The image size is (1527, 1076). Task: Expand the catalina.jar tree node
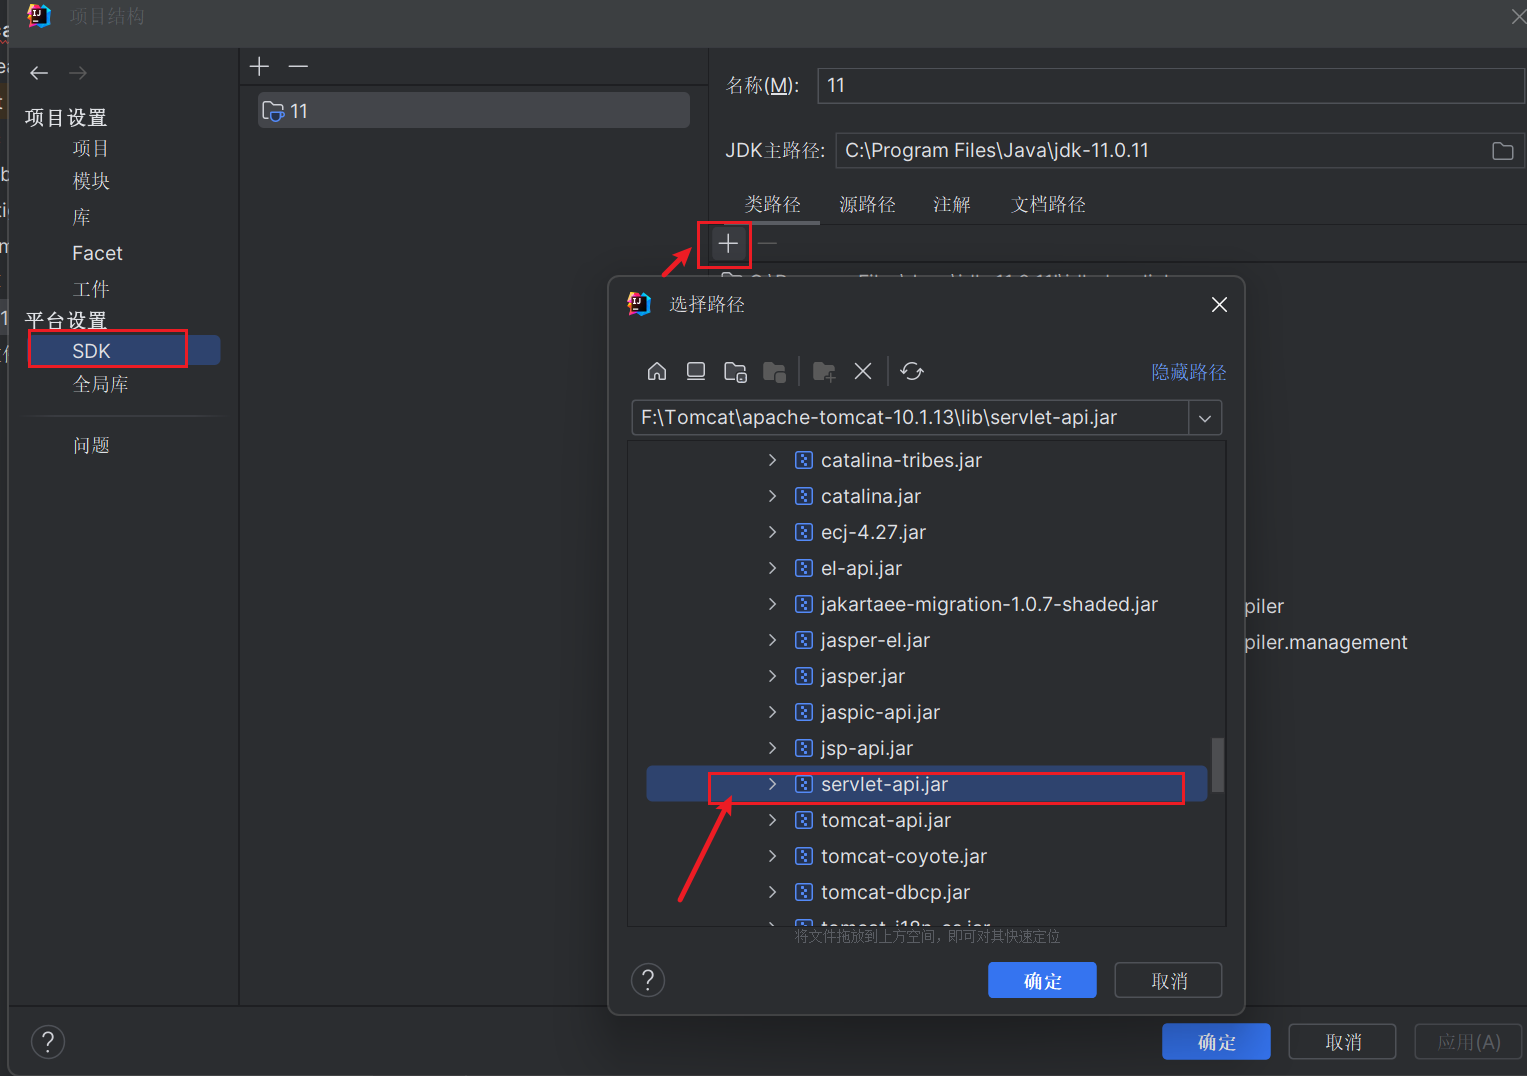(772, 497)
